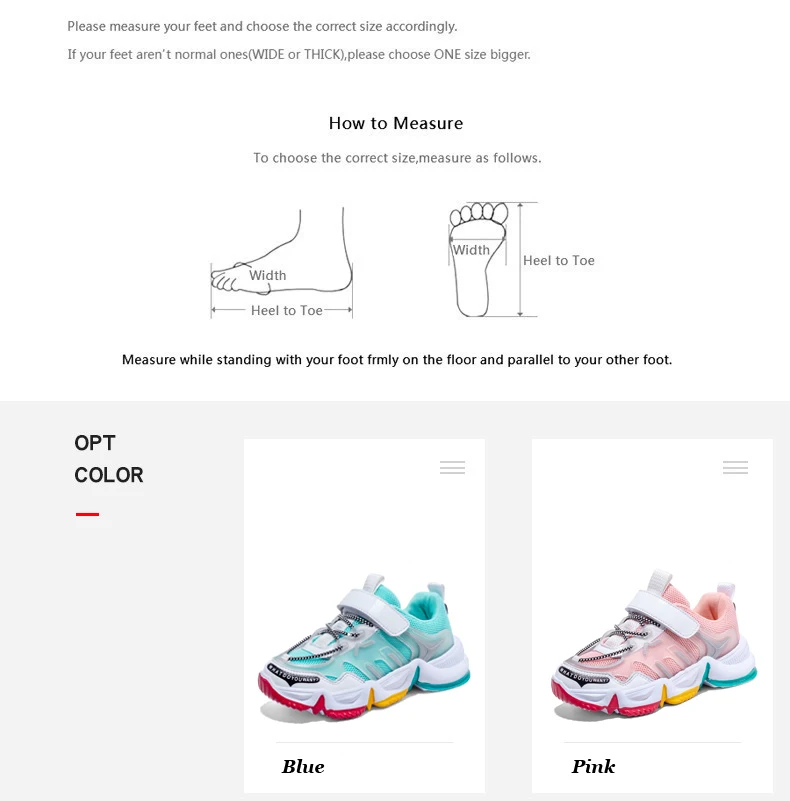Screen dimensions: 790x801
Task: Click the 'Measure while standing' instruction text
Action: (397, 360)
